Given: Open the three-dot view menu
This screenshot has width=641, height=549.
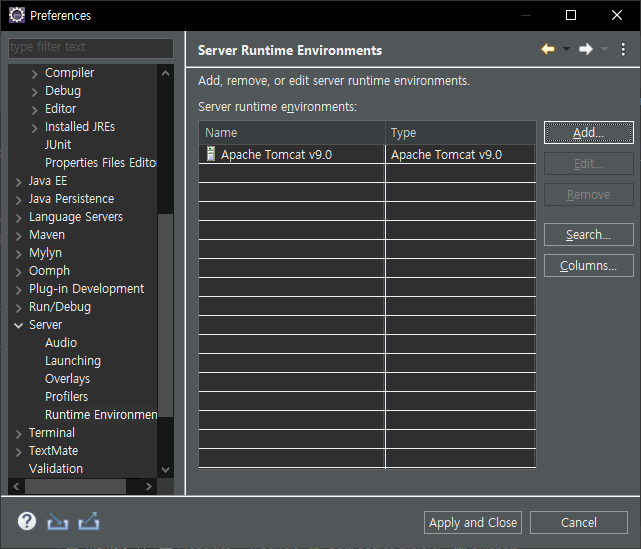Looking at the screenshot, I should click(x=623, y=49).
